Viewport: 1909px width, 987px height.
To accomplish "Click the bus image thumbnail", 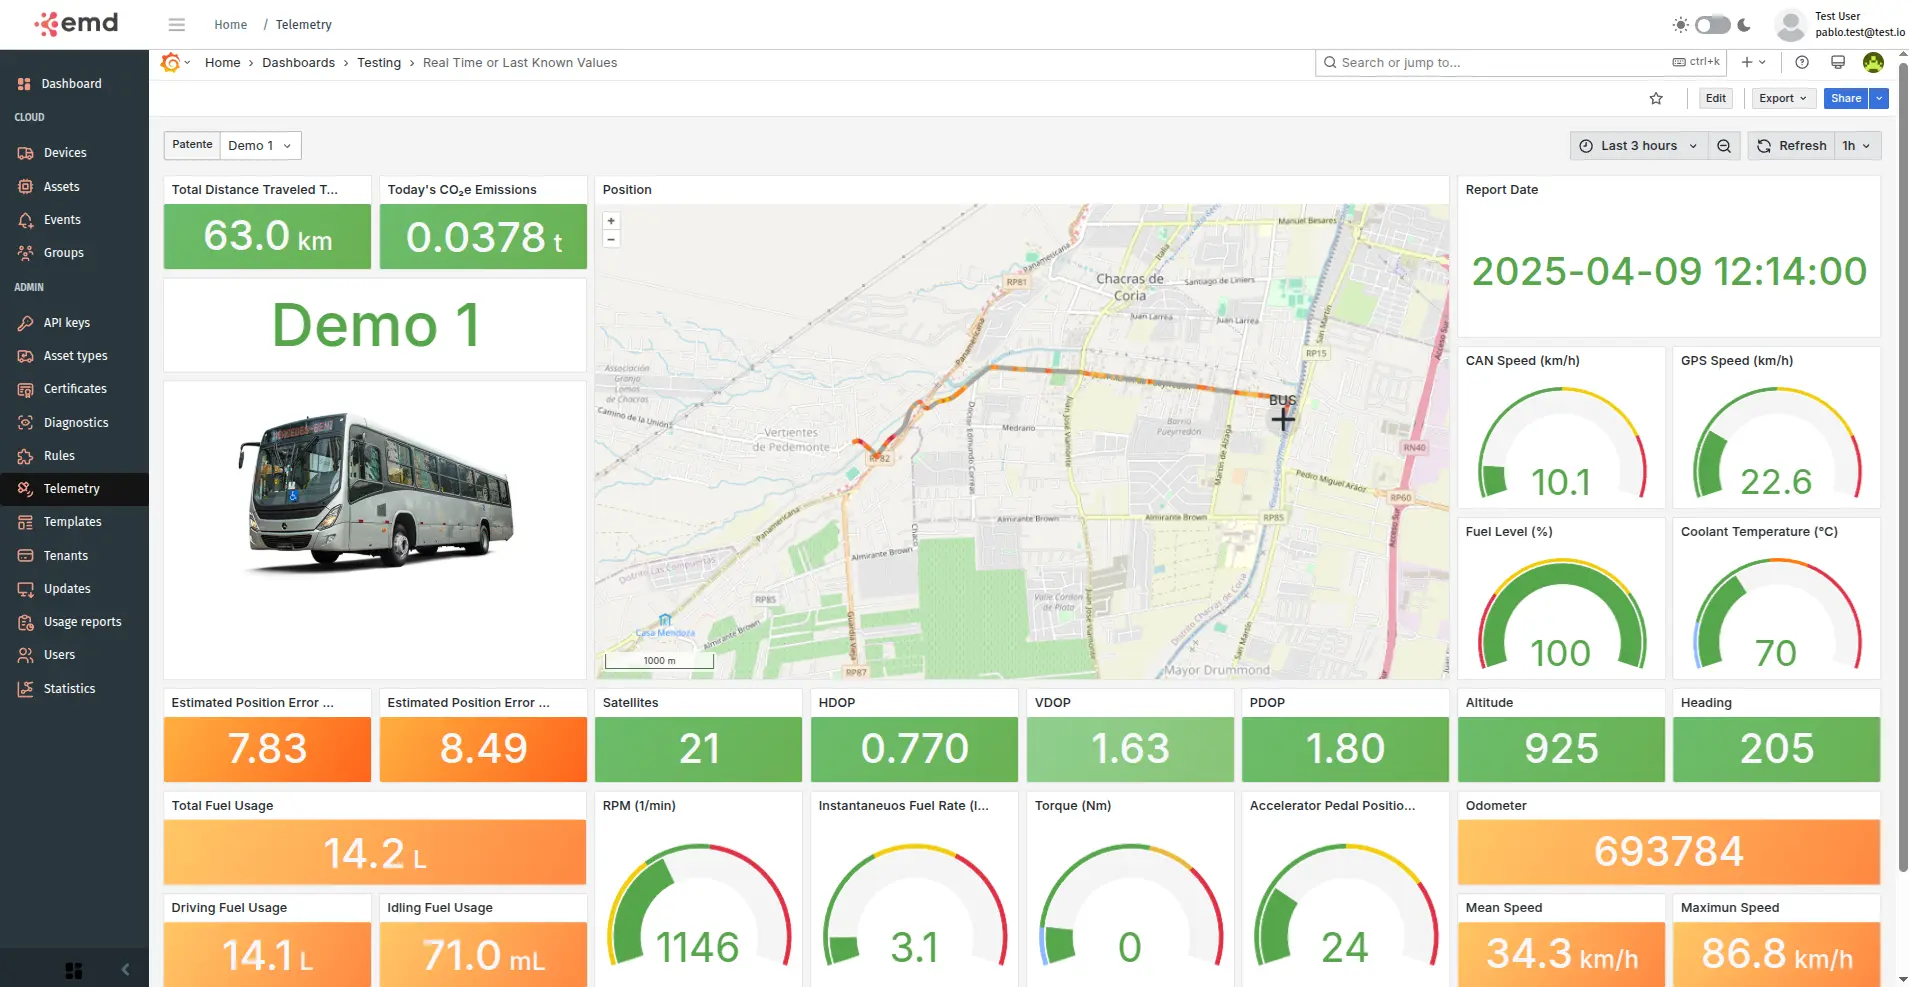I will click(x=376, y=493).
